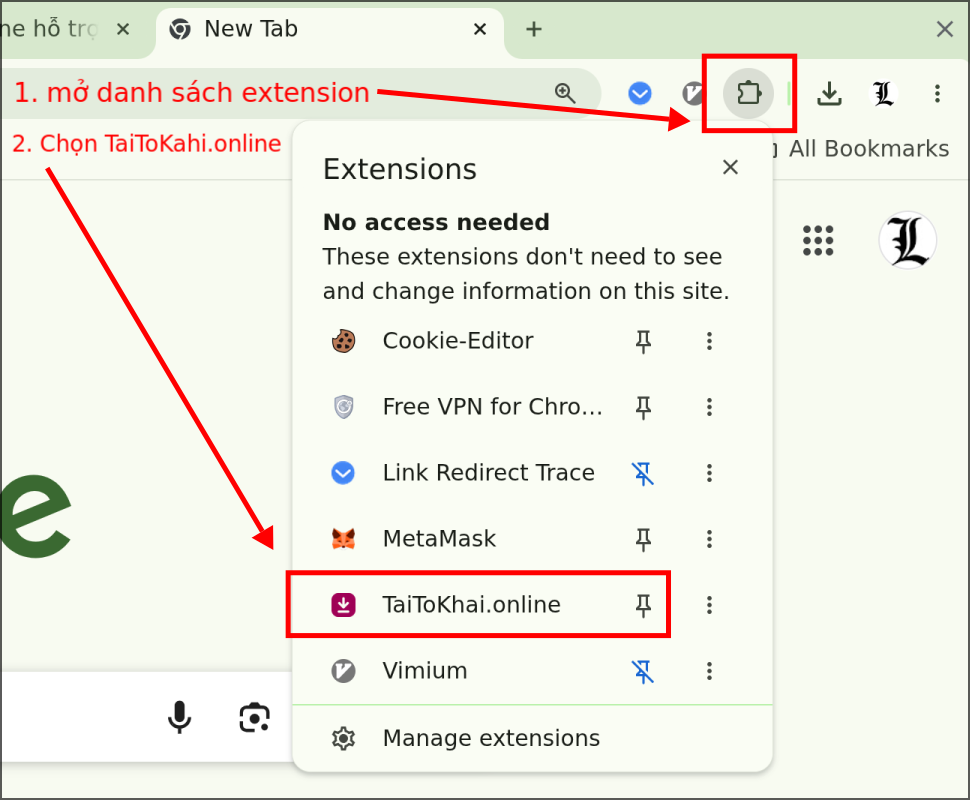This screenshot has width=970, height=800.
Task: Open the Extensions puzzle-piece toolbar button
Action: (749, 93)
